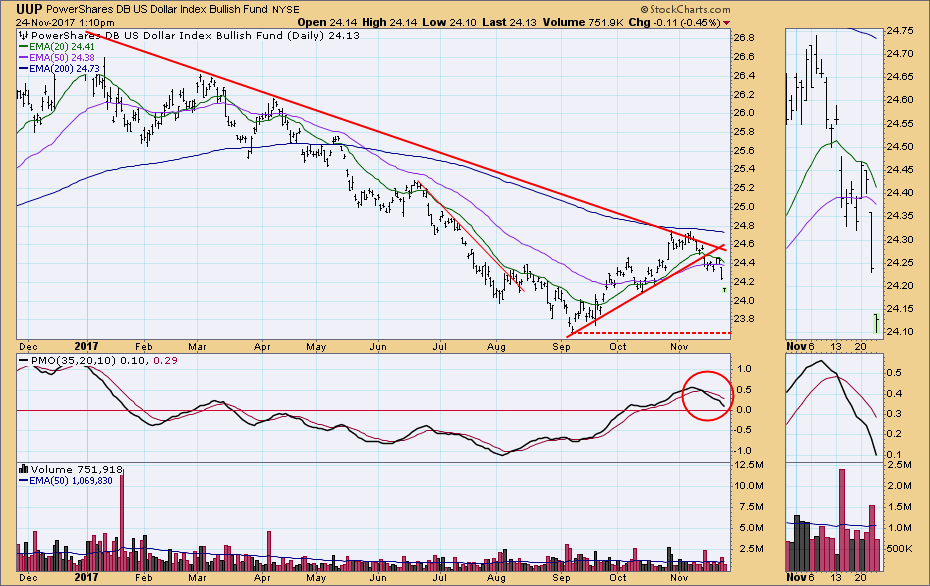
Task: Click the 23.8 price axis label
Action: coord(744,319)
